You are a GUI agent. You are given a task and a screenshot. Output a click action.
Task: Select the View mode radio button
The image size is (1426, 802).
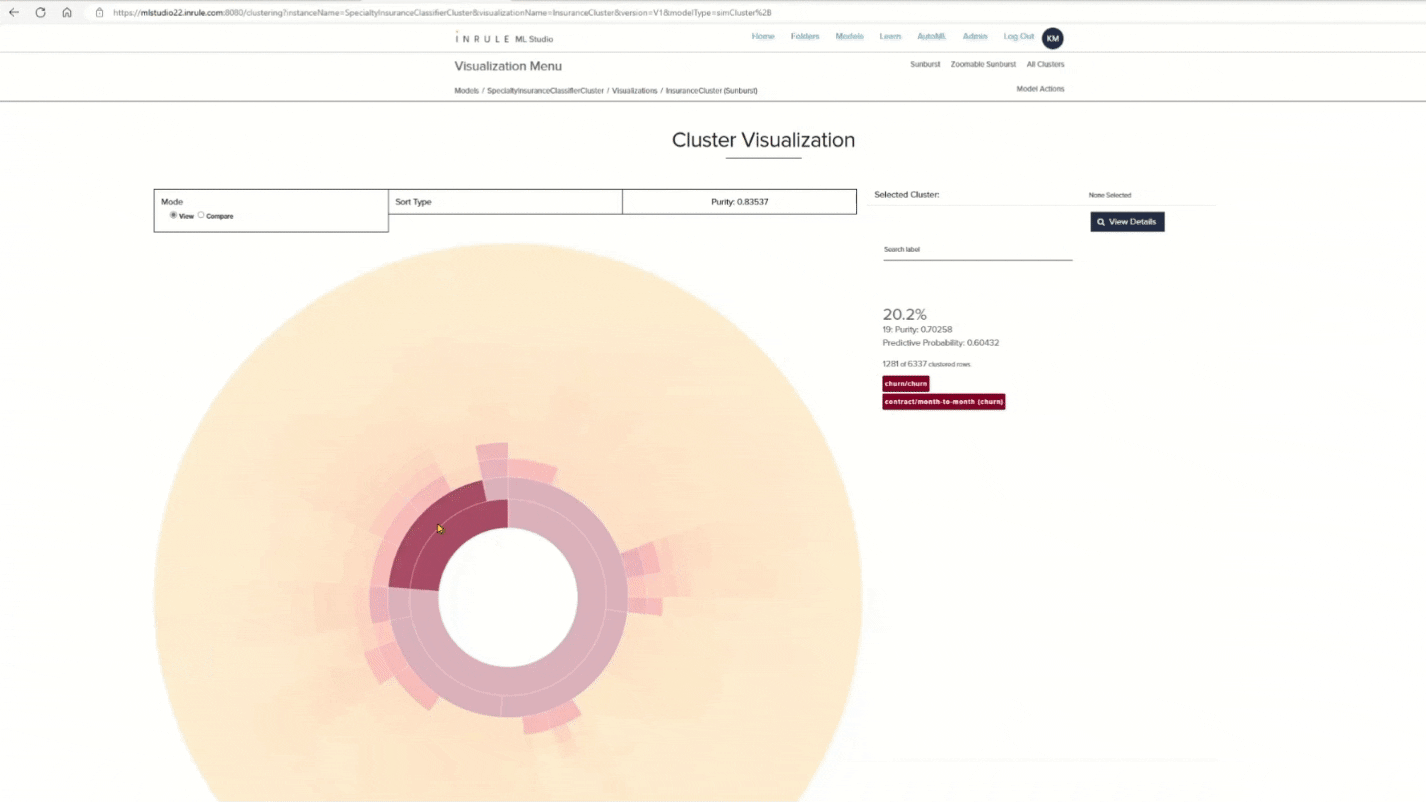tap(173, 215)
